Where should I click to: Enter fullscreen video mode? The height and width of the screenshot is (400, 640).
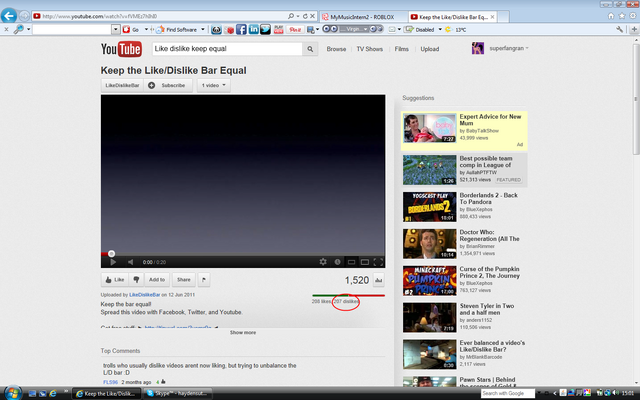coord(378,262)
